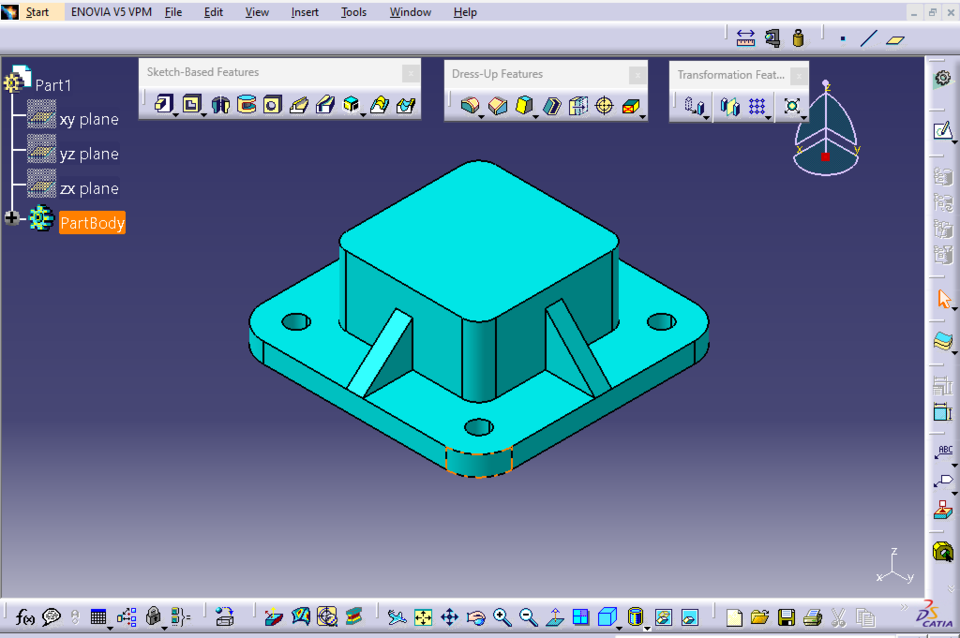Select the Mirror tool in Transformation Features
Viewport: 960px width, 638px height.
[x=729, y=105]
